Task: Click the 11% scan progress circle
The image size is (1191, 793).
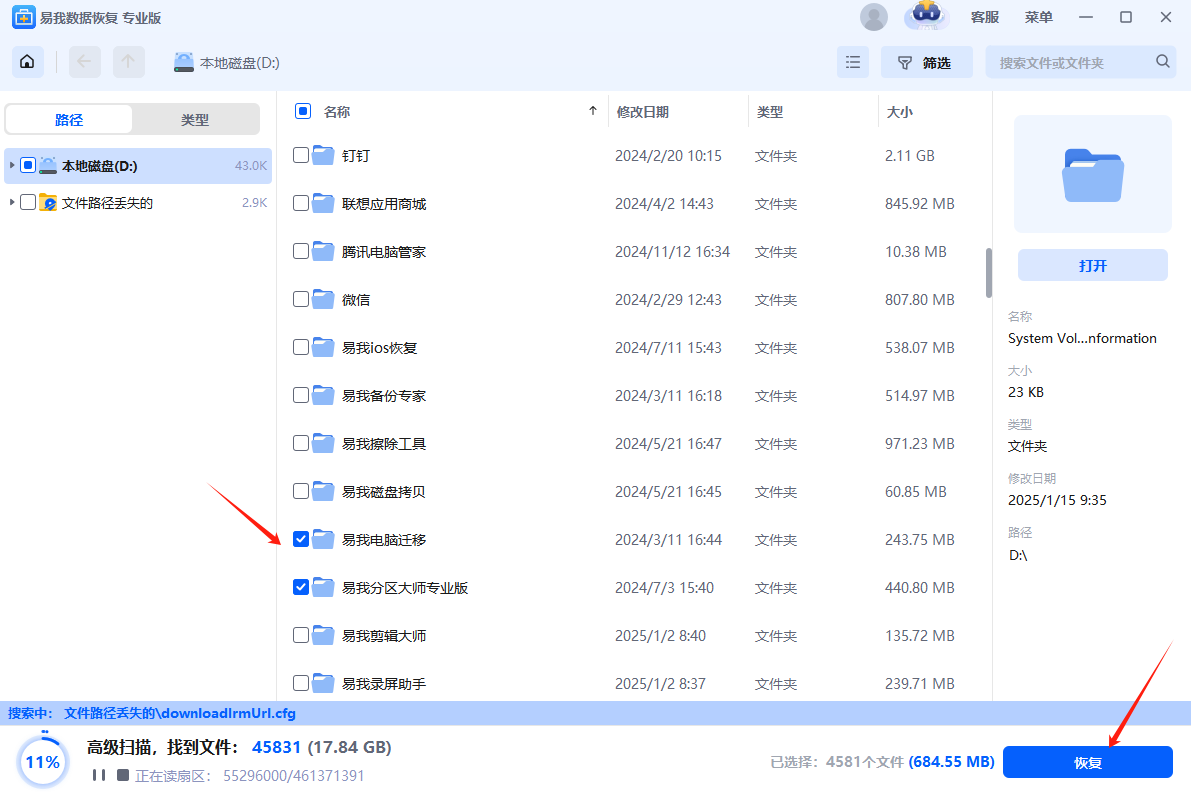Action: [x=43, y=761]
